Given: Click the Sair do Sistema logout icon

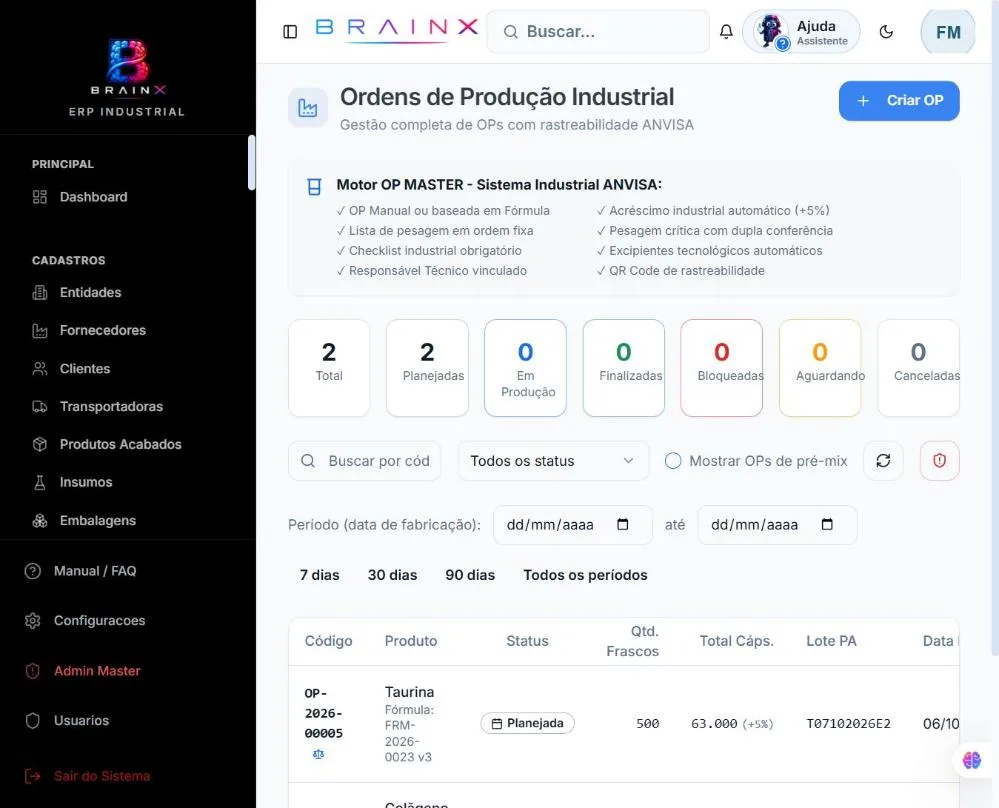Looking at the screenshot, I should (32, 776).
